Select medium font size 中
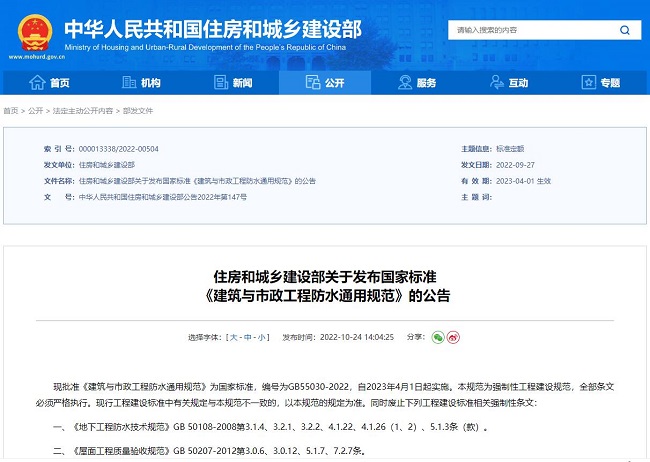This screenshot has height=462, width=650. pos(247,337)
